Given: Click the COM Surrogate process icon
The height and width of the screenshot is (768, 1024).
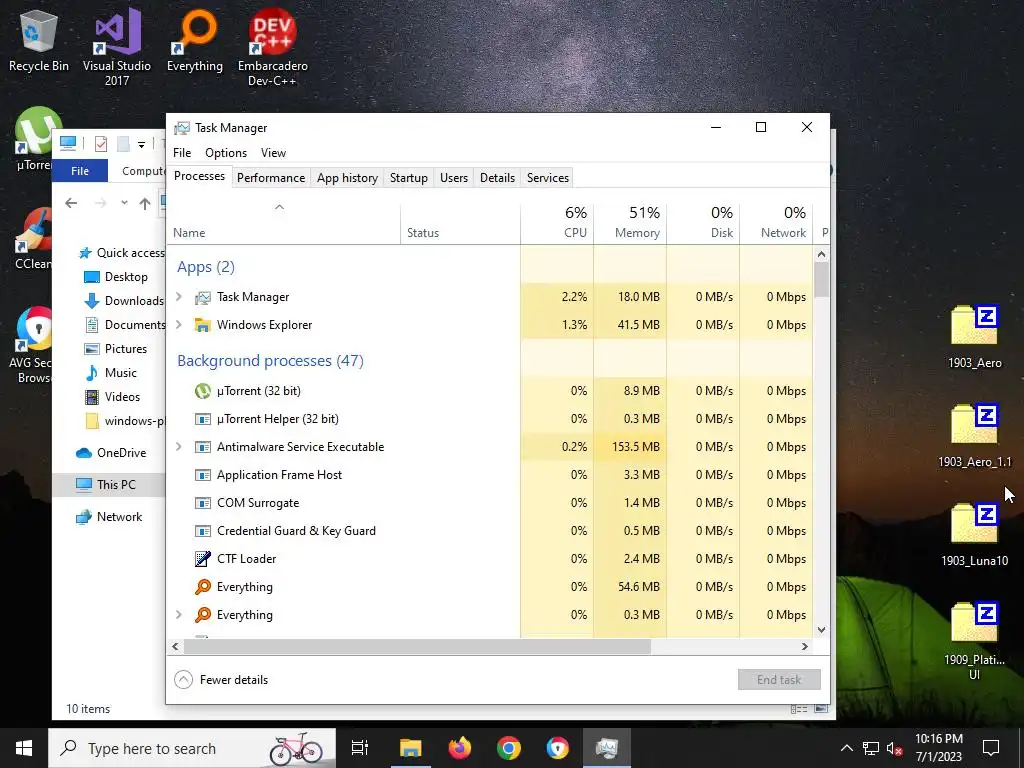Looking at the screenshot, I should coord(202,503).
